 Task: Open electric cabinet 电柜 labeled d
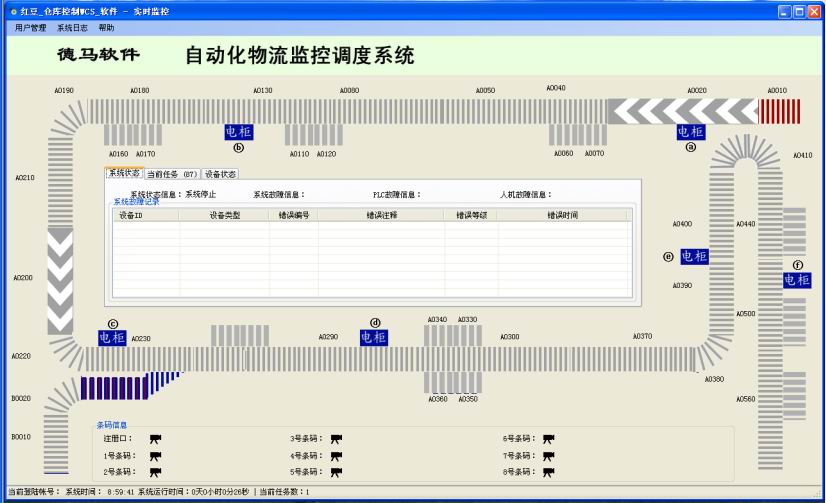(374, 338)
